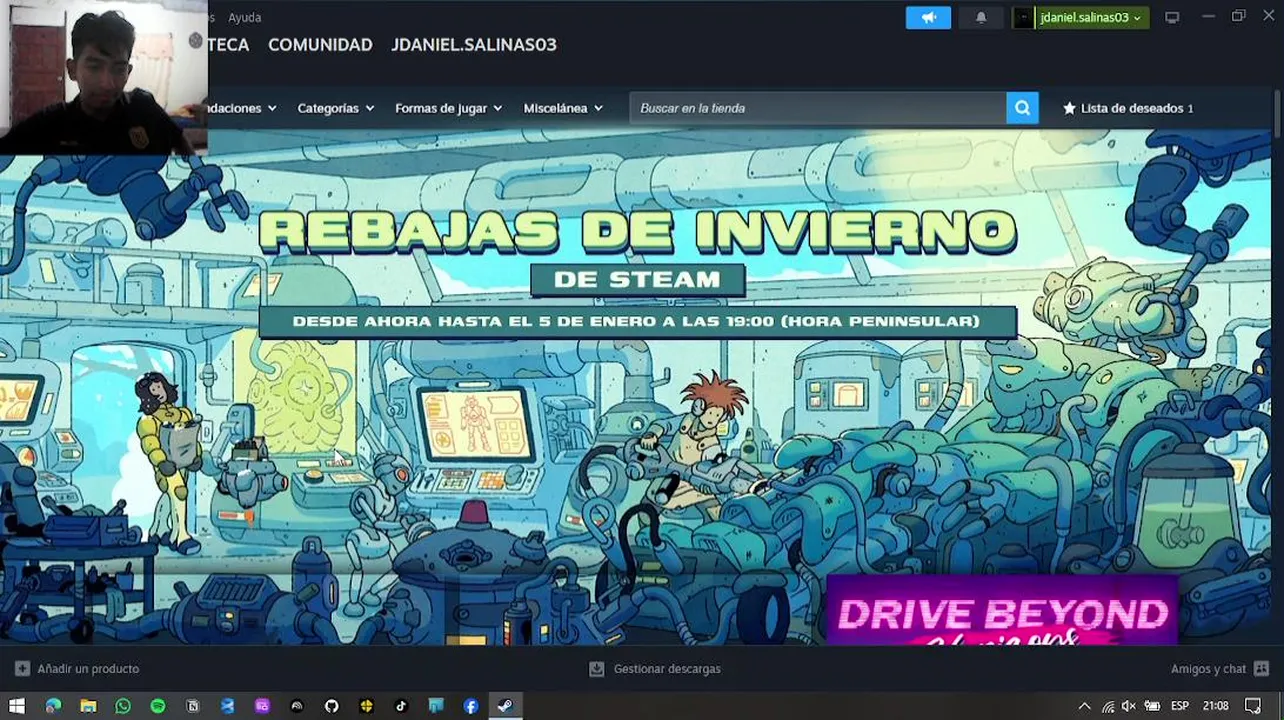Screen dimensions: 1284x720
Task: Click the Steam taskbar icon
Action: (505, 706)
